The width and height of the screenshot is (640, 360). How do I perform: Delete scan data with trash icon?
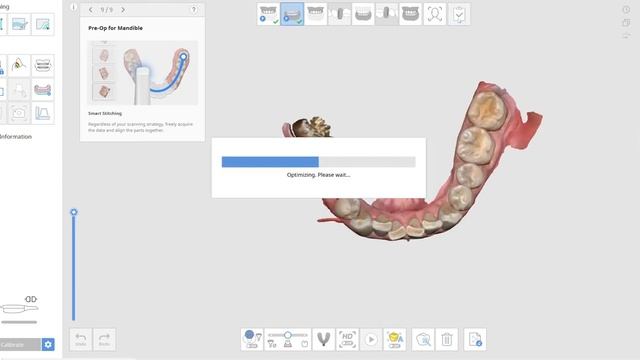pyautogui.click(x=447, y=340)
